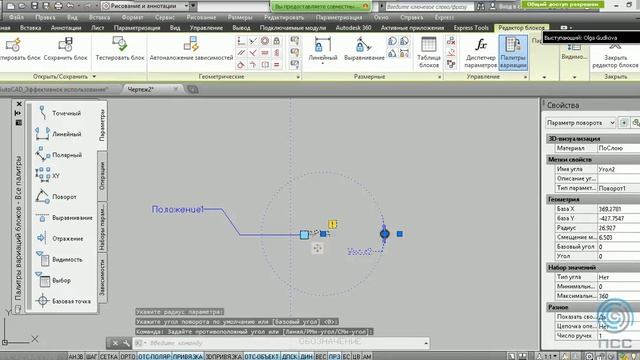Screen dimensions: 640x360
Task: Expand the Размерные panel arrow
Action: tap(440, 77)
